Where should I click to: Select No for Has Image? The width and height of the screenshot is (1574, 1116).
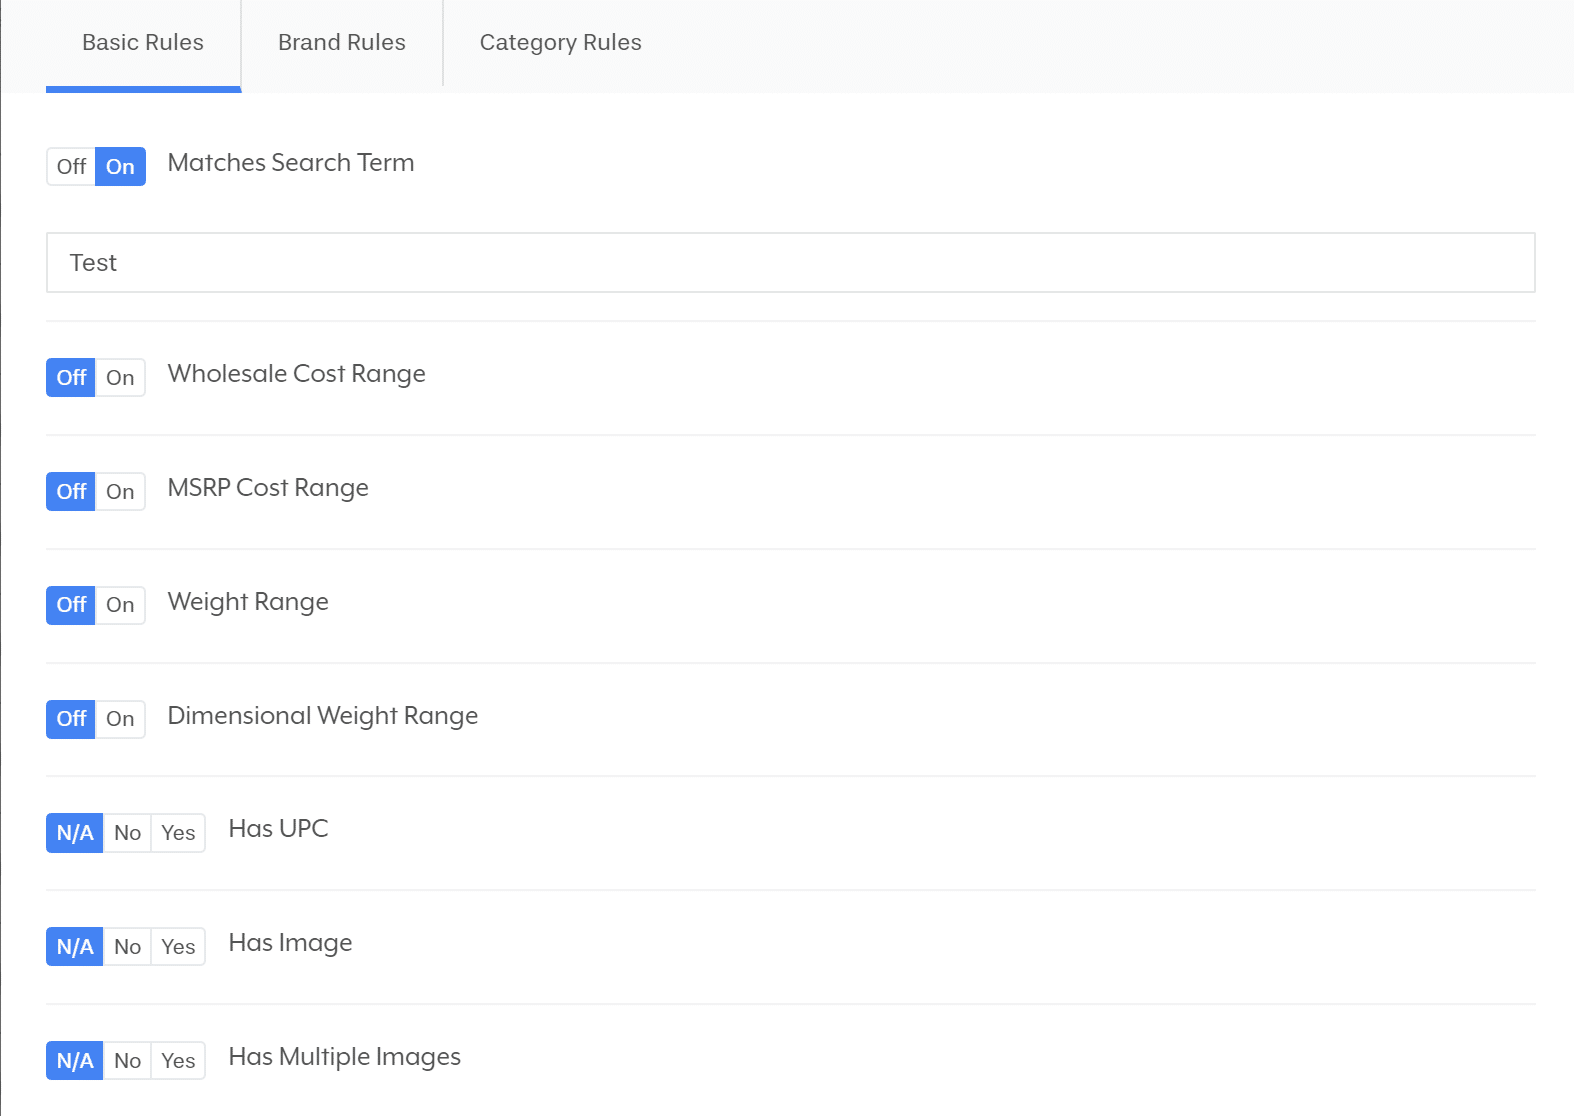coord(127,947)
